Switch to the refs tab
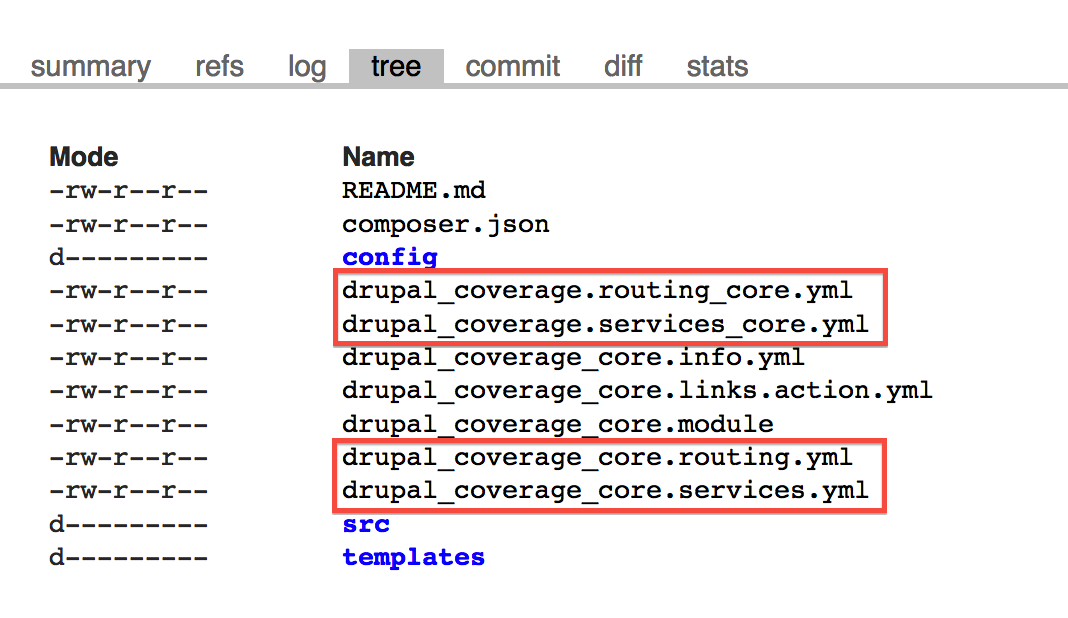Viewport: 1068px width, 618px height. click(219, 67)
